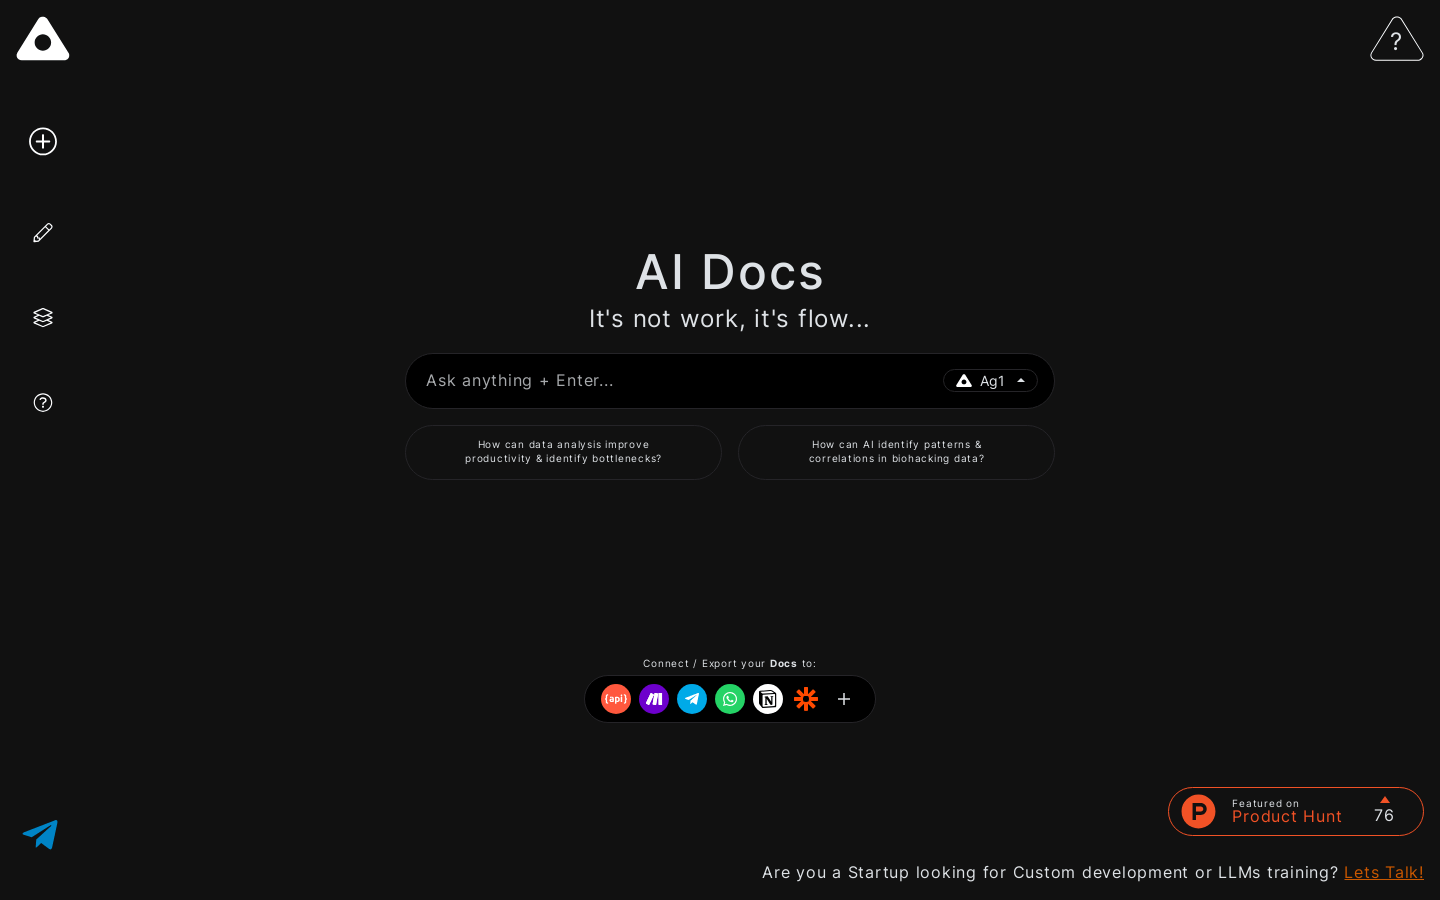The image size is (1440, 900).
Task: Select the {api} export icon
Action: (x=616, y=699)
